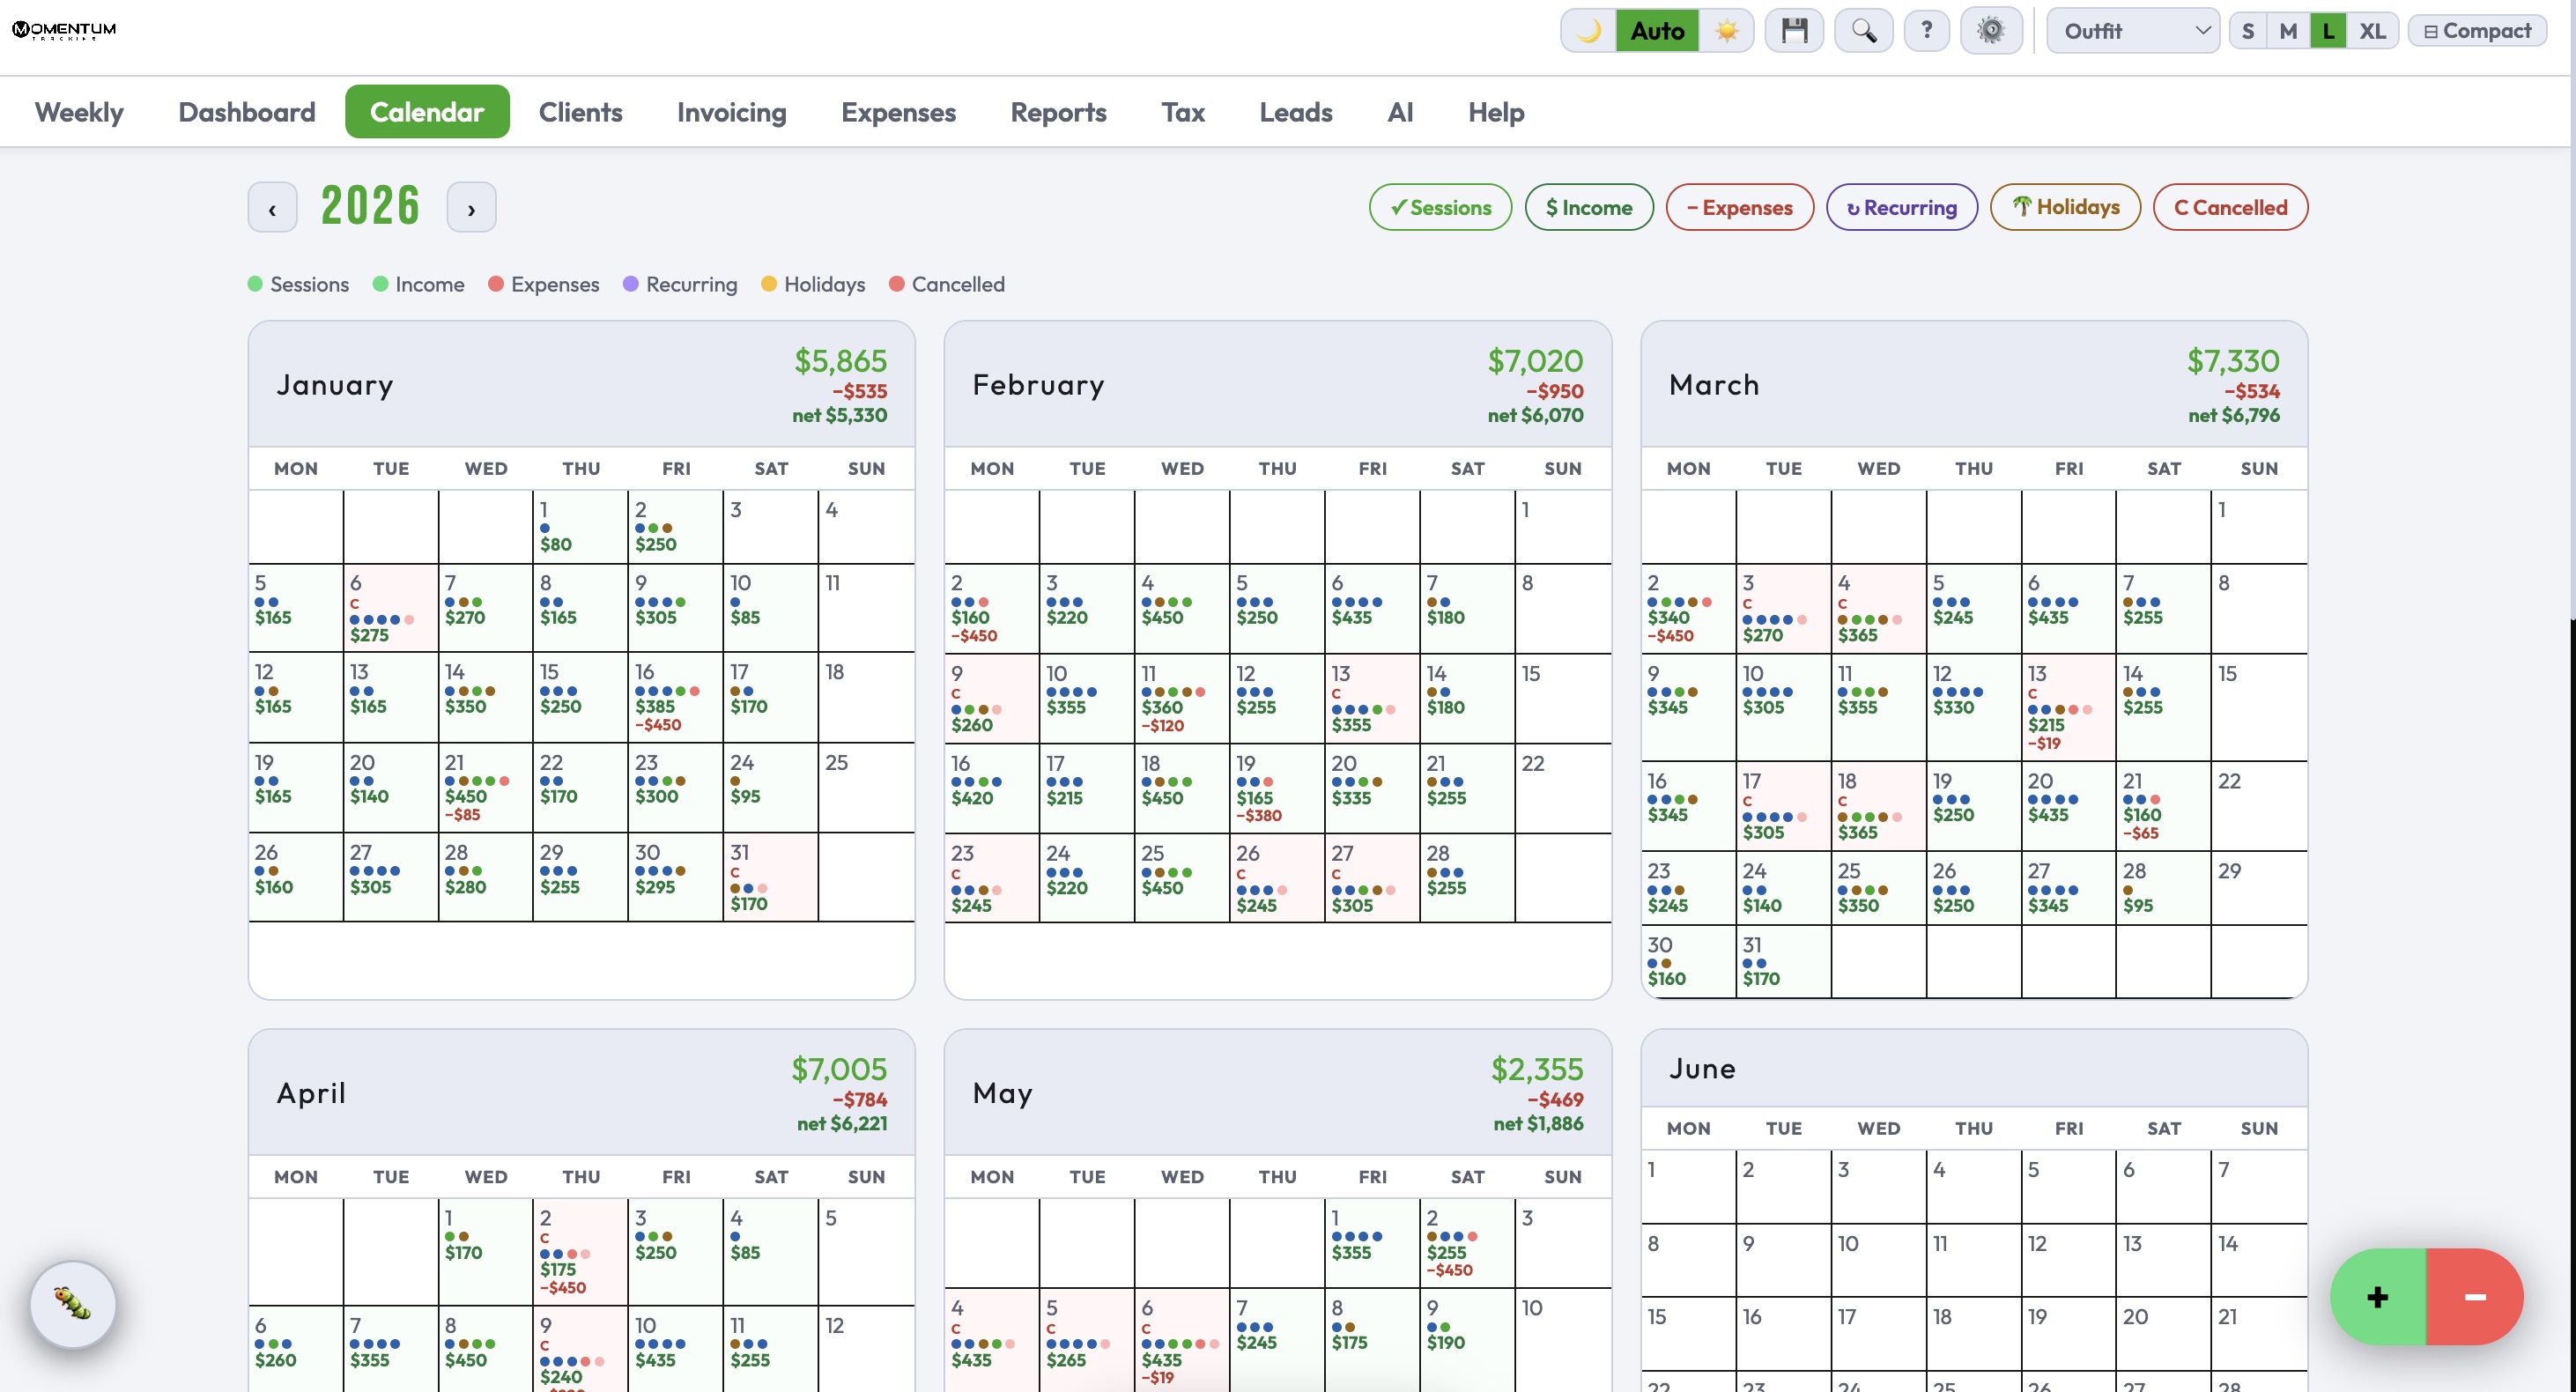Select size S
The width and height of the screenshot is (2576, 1392).
coord(2248,31)
